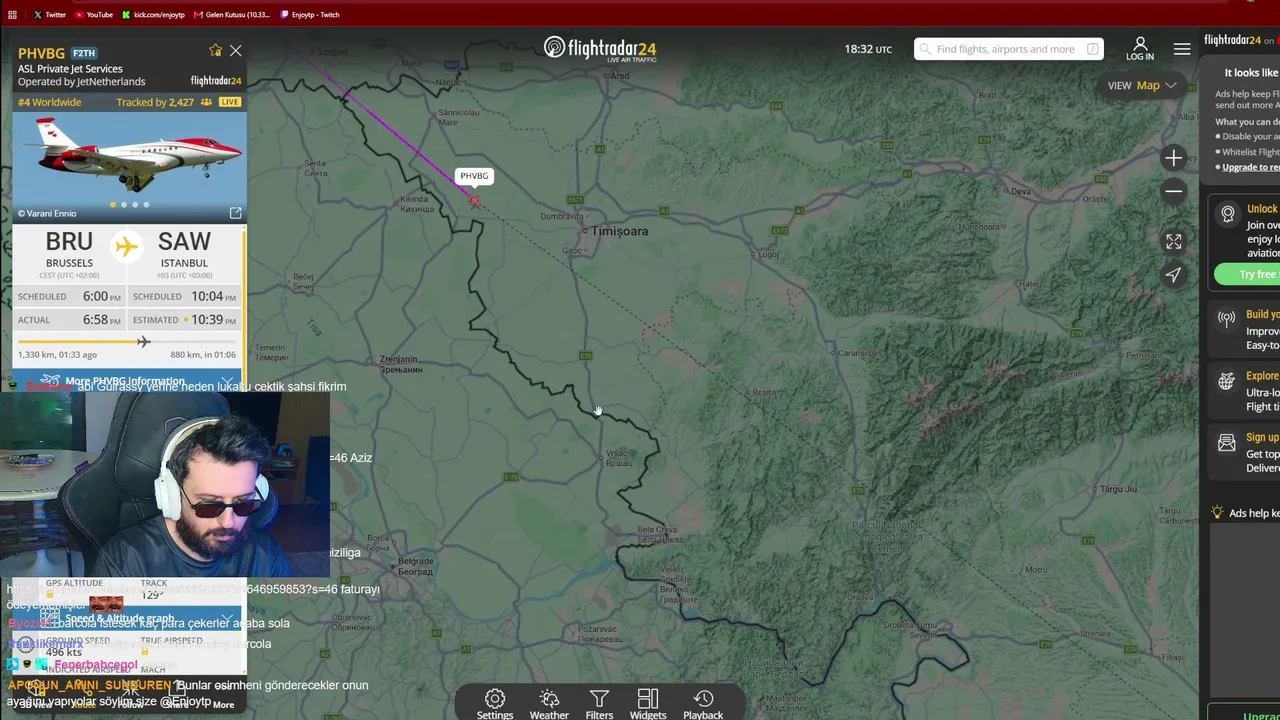Select the second photo carousel dot
Viewport: 1280px width, 720px height.
(x=124, y=205)
